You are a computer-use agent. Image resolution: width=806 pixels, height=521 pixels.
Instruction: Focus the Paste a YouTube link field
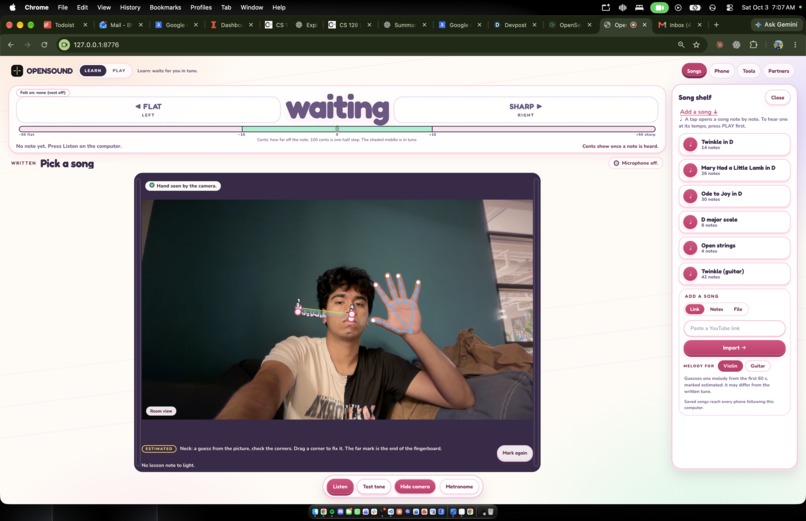point(734,328)
